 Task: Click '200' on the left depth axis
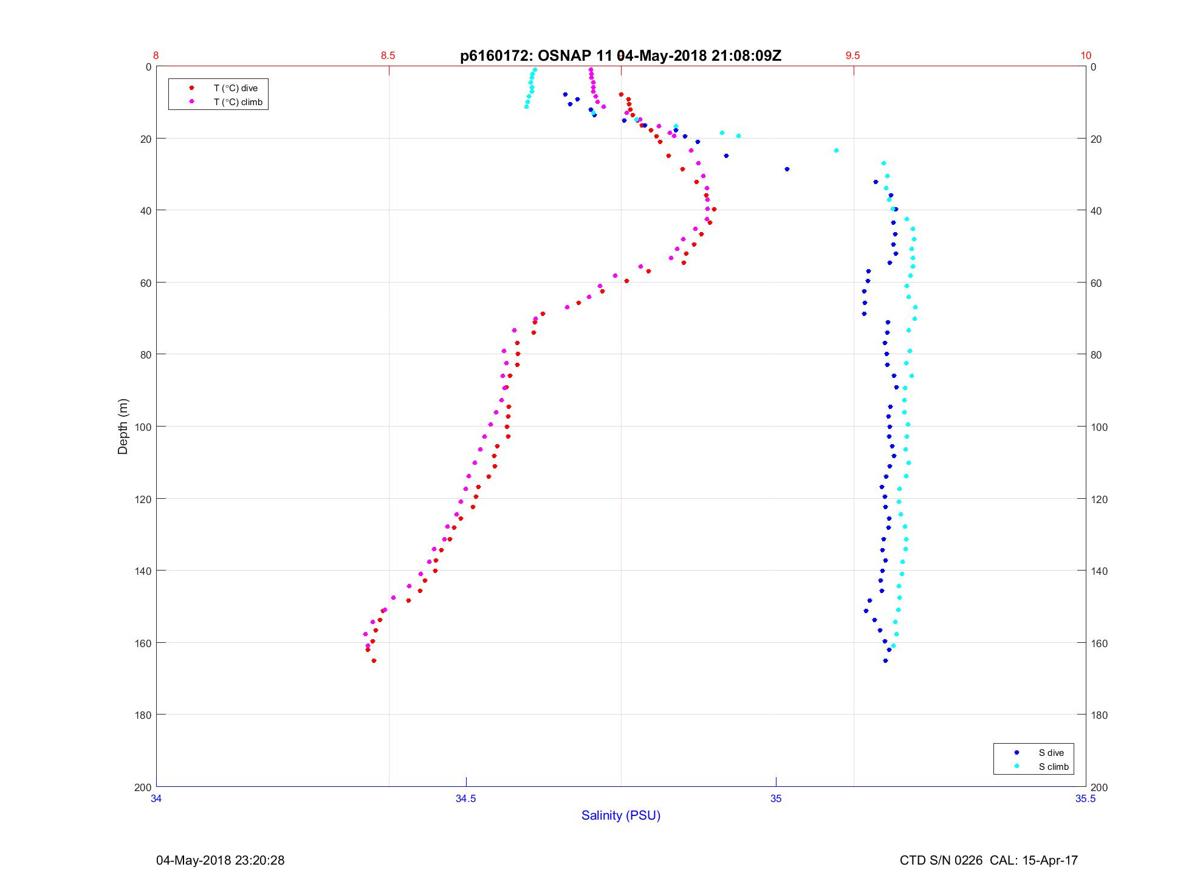click(x=142, y=787)
